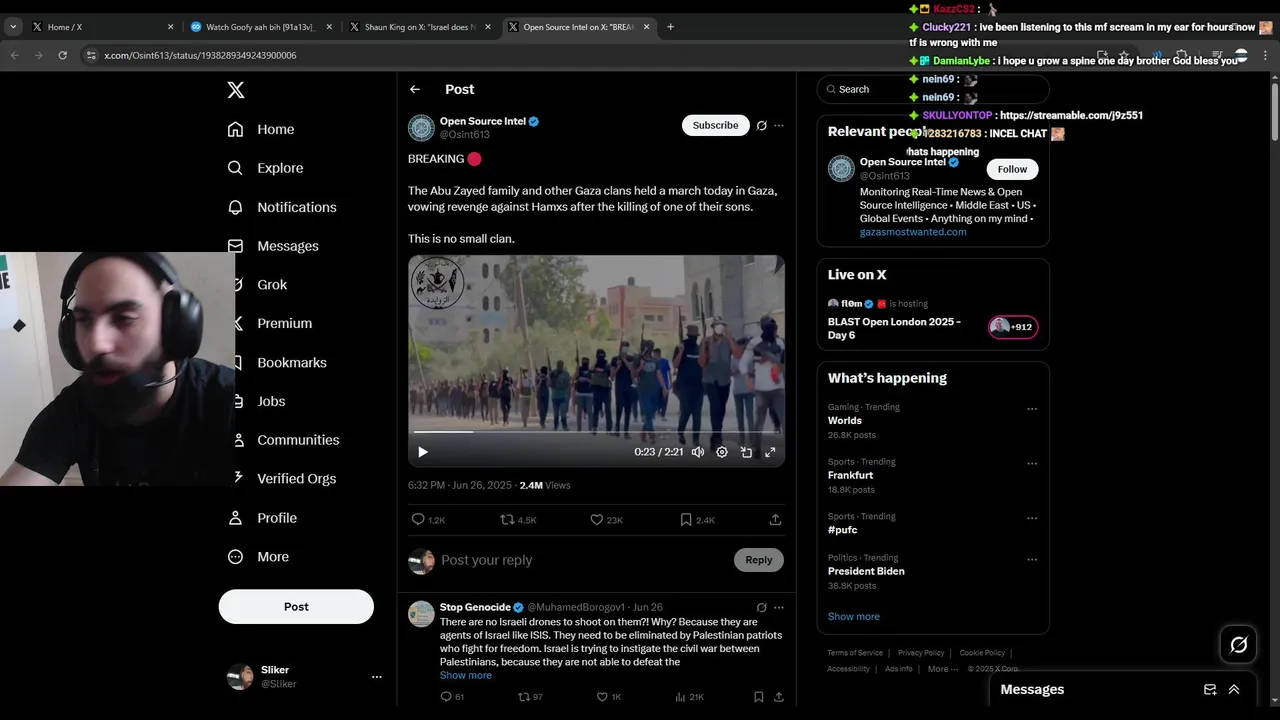Mute the video with the speaker icon
1280x720 pixels.
(698, 452)
